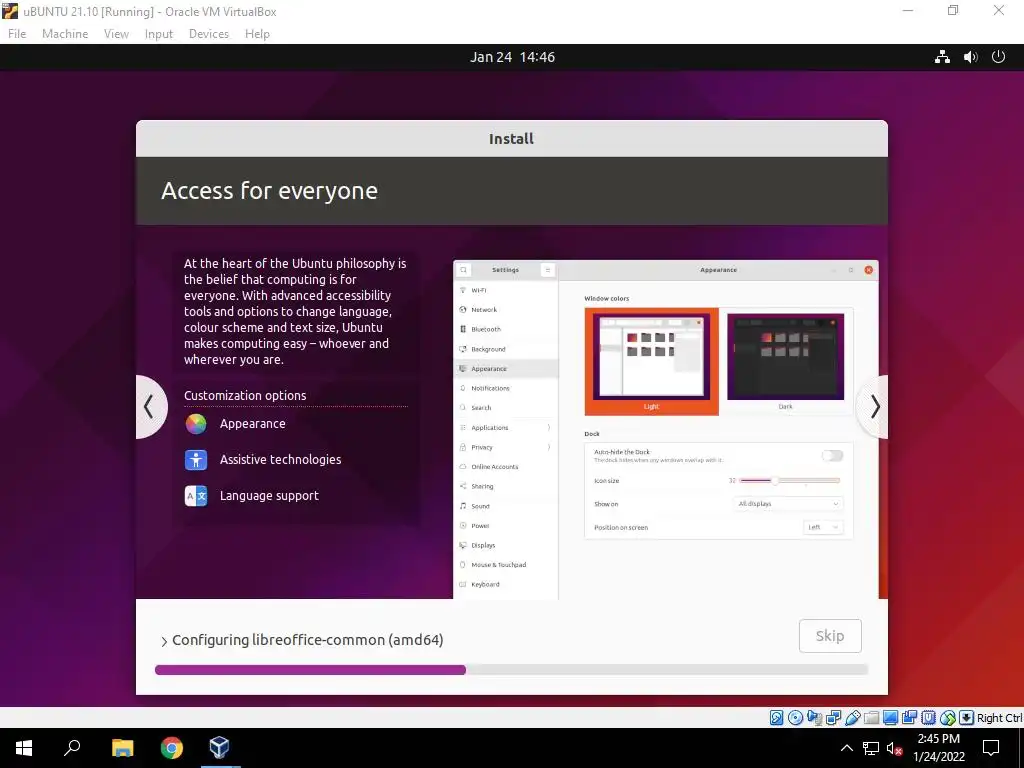Image resolution: width=1024 pixels, height=768 pixels.
Task: Launch File Explorer from taskbar
Action: [x=122, y=748]
